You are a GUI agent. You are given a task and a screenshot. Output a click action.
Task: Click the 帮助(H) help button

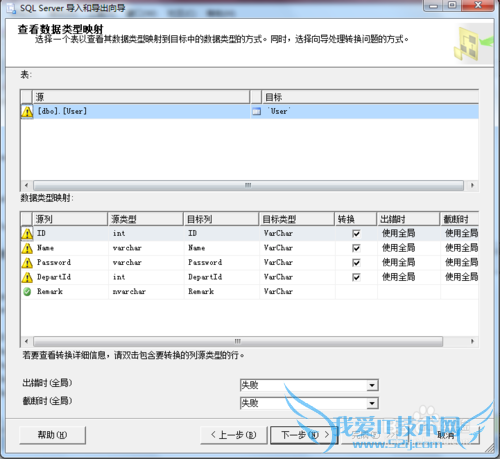tap(52, 435)
